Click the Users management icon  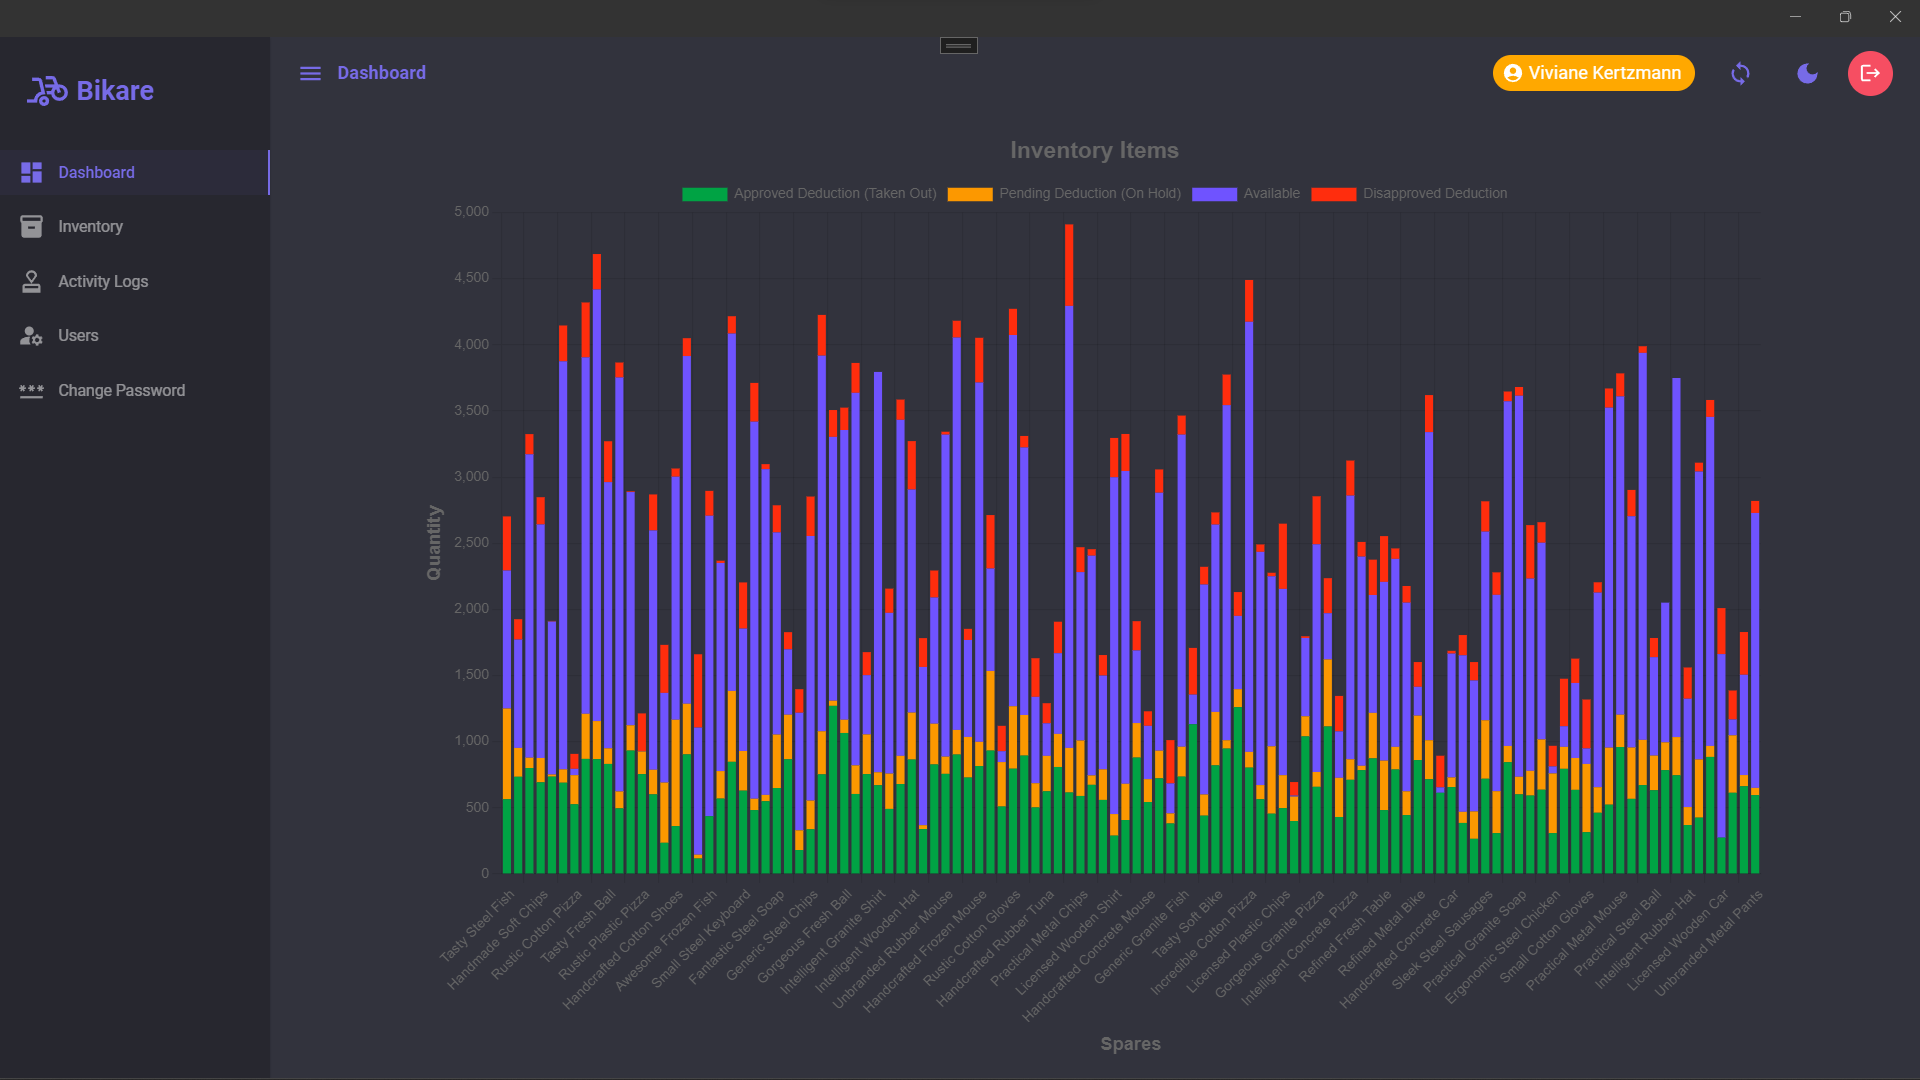click(32, 335)
